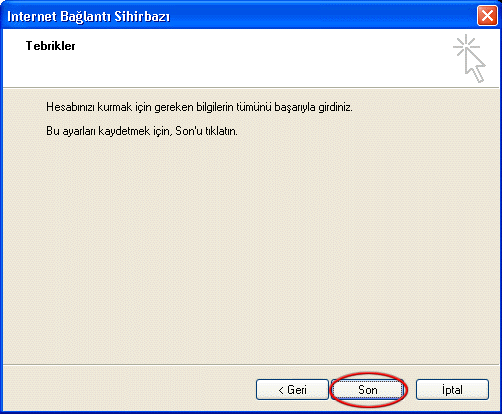502x414 pixels.
Task: Click the less-than arrow on Geri button
Action: [281, 390]
